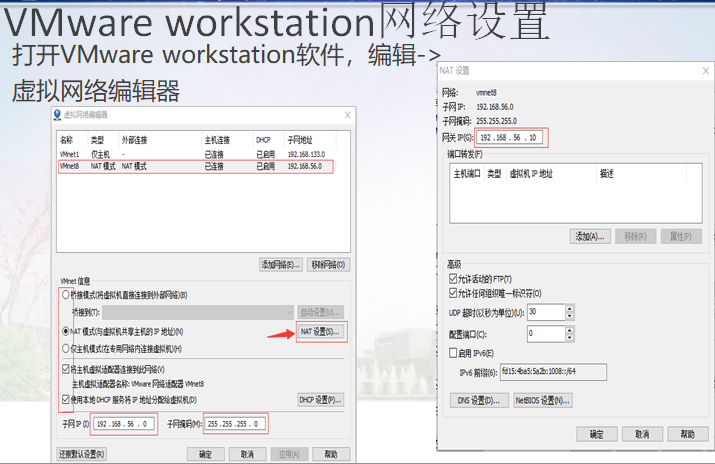Open DNS 设置 in NAT dialog
The height and width of the screenshot is (464, 715).
[478, 400]
